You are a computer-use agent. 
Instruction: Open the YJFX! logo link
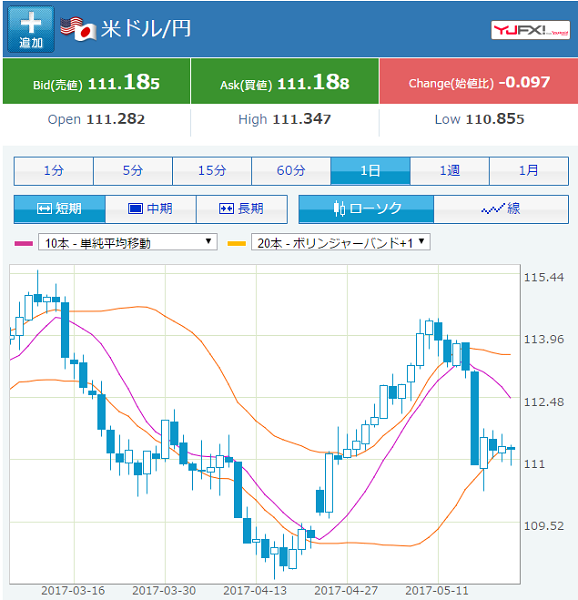tap(530, 30)
